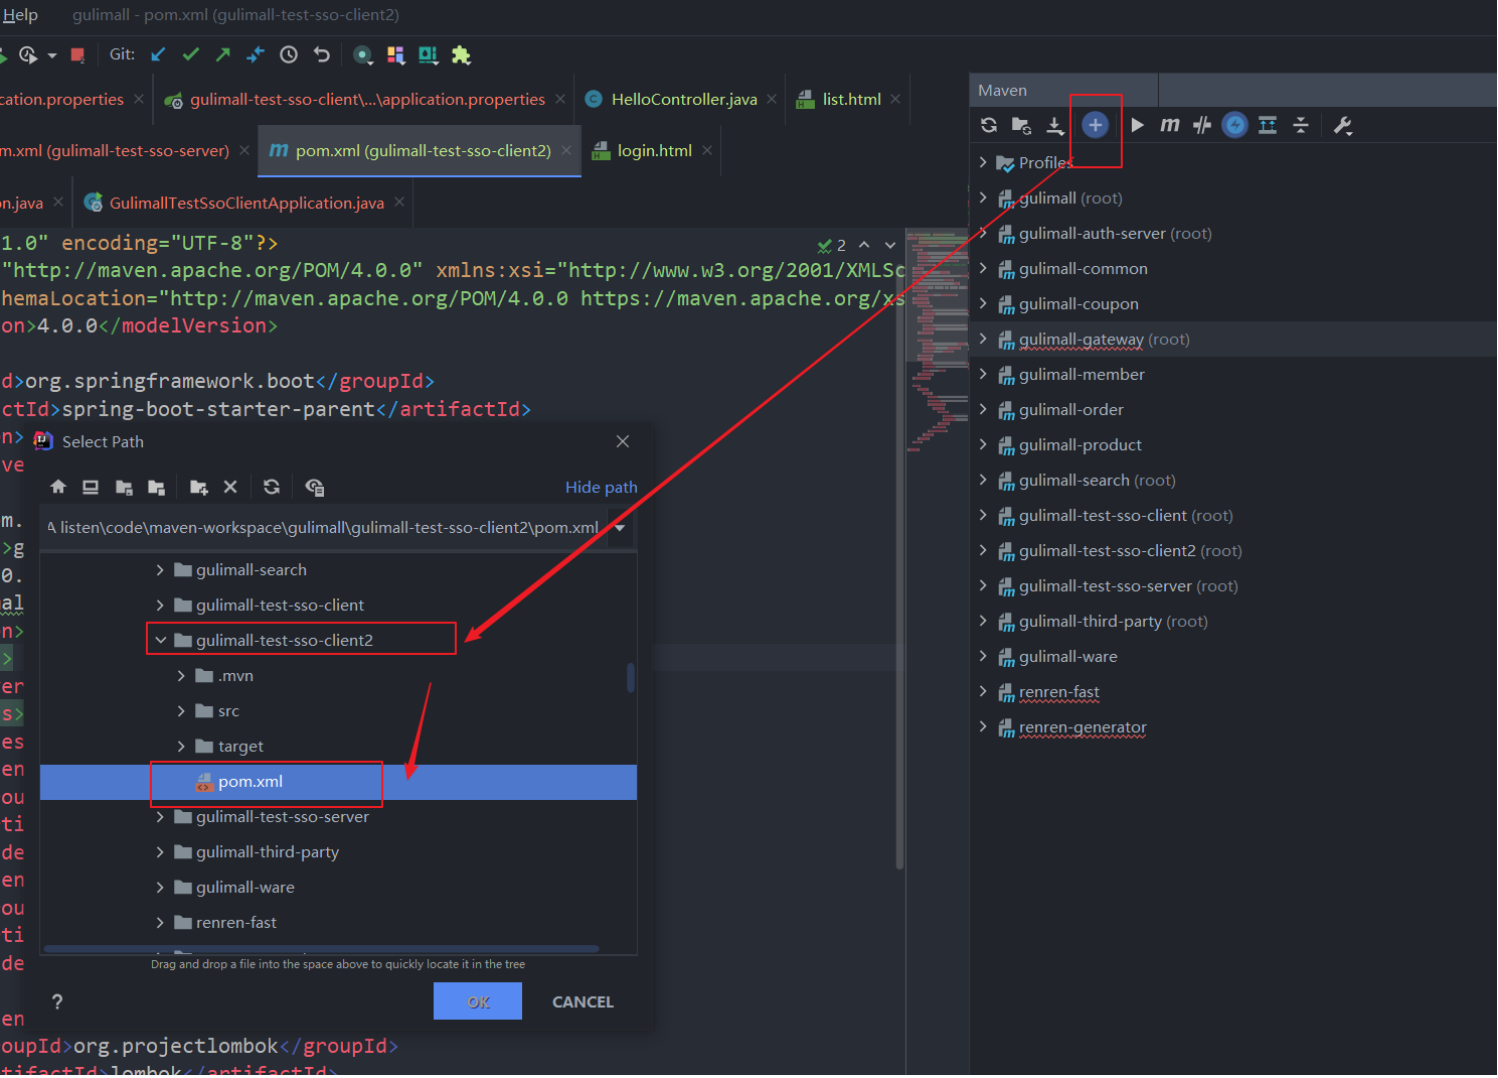This screenshot has height=1078, width=1498.
Task: Collapse gulimall-test-sso-client2 folder in dialog
Action: 161,640
